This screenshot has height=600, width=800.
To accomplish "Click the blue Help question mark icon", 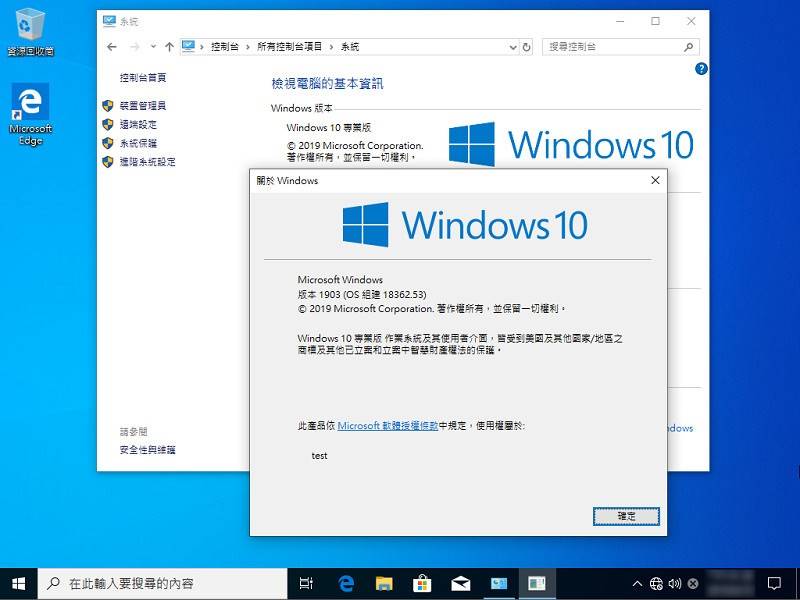I will 703,69.
